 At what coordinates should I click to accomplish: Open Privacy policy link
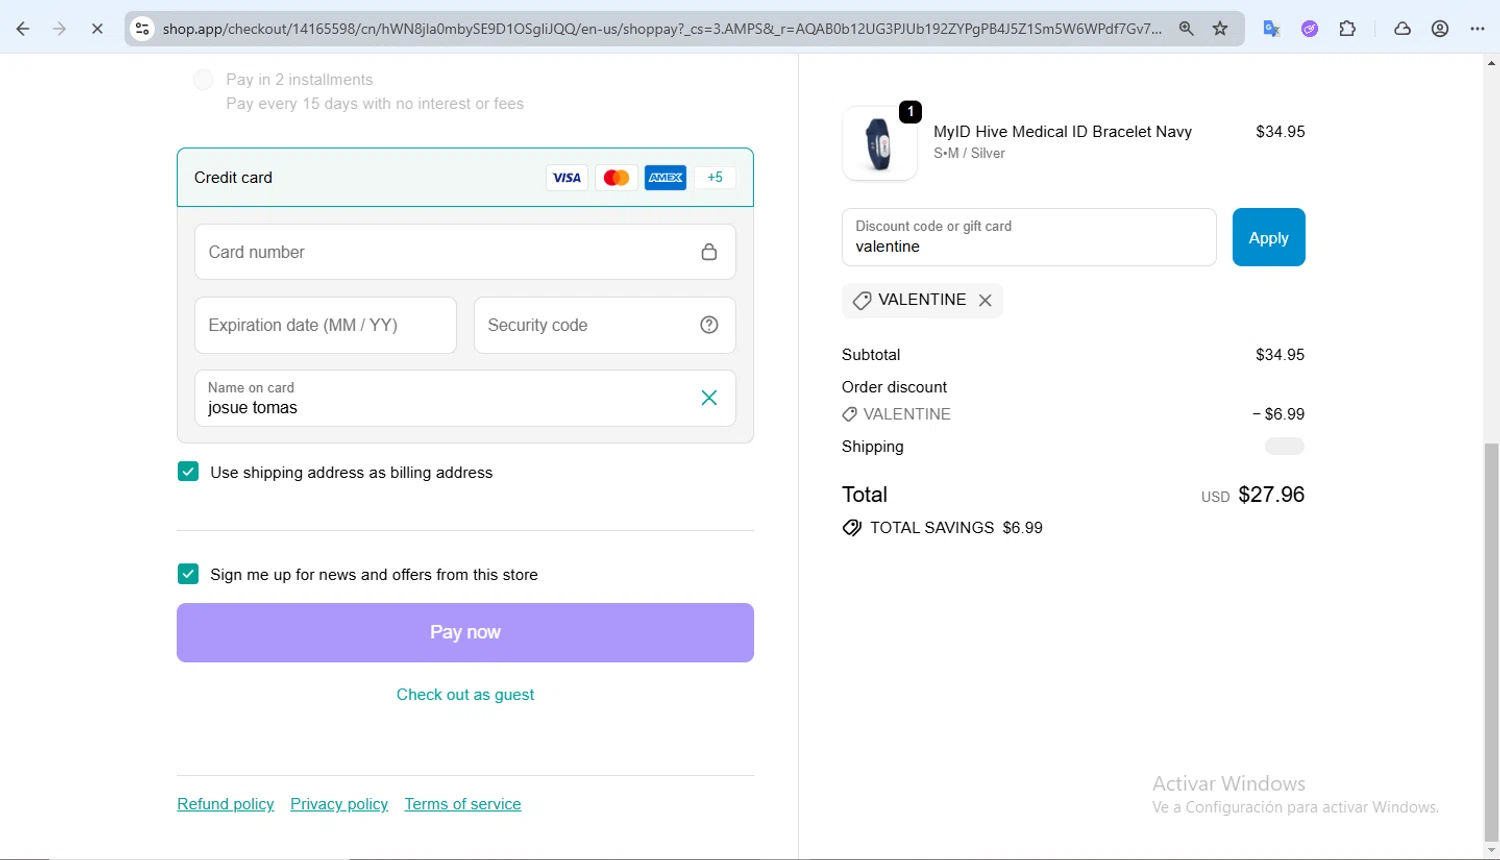coord(339,804)
